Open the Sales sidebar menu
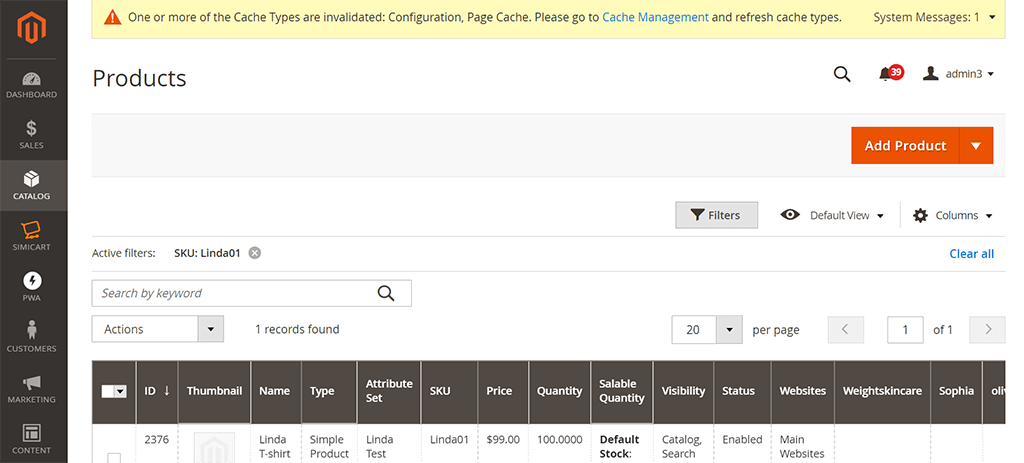 tap(33, 135)
